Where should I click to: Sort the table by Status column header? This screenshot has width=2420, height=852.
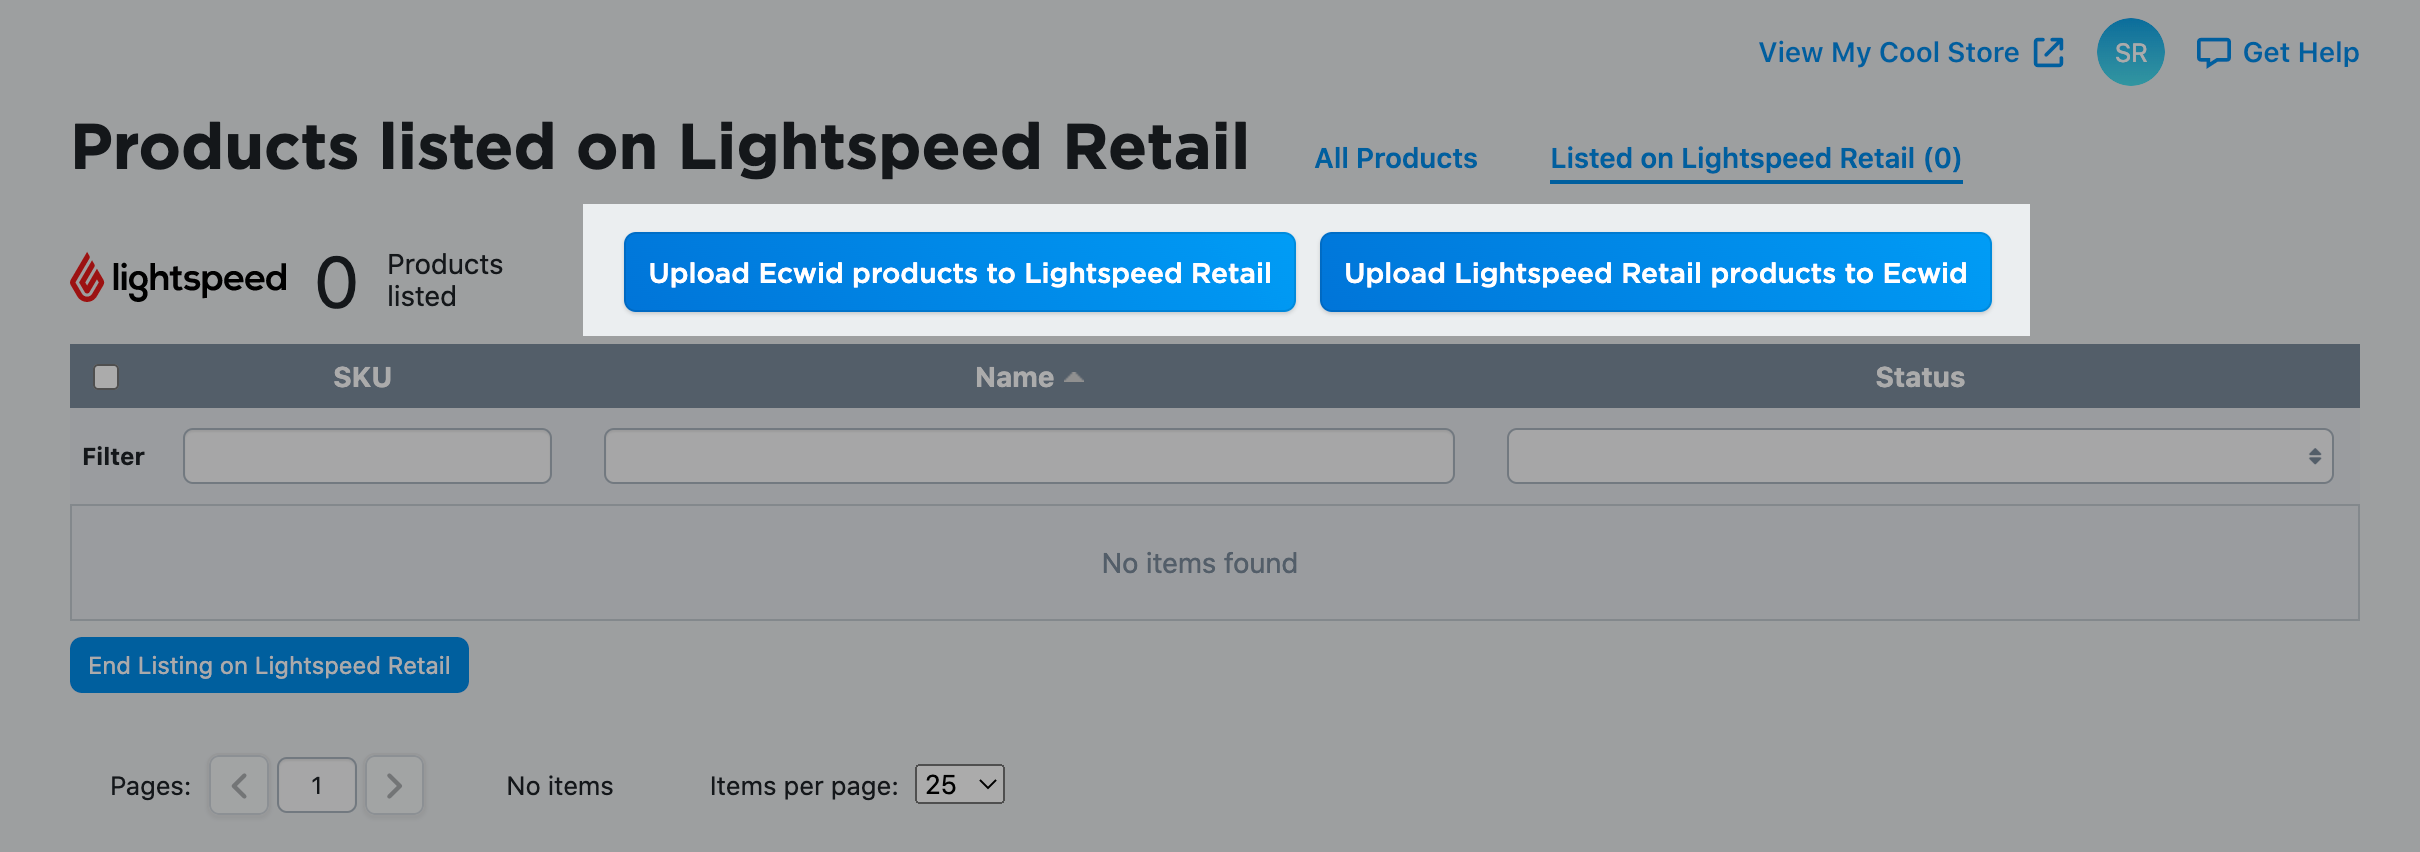tap(1920, 377)
